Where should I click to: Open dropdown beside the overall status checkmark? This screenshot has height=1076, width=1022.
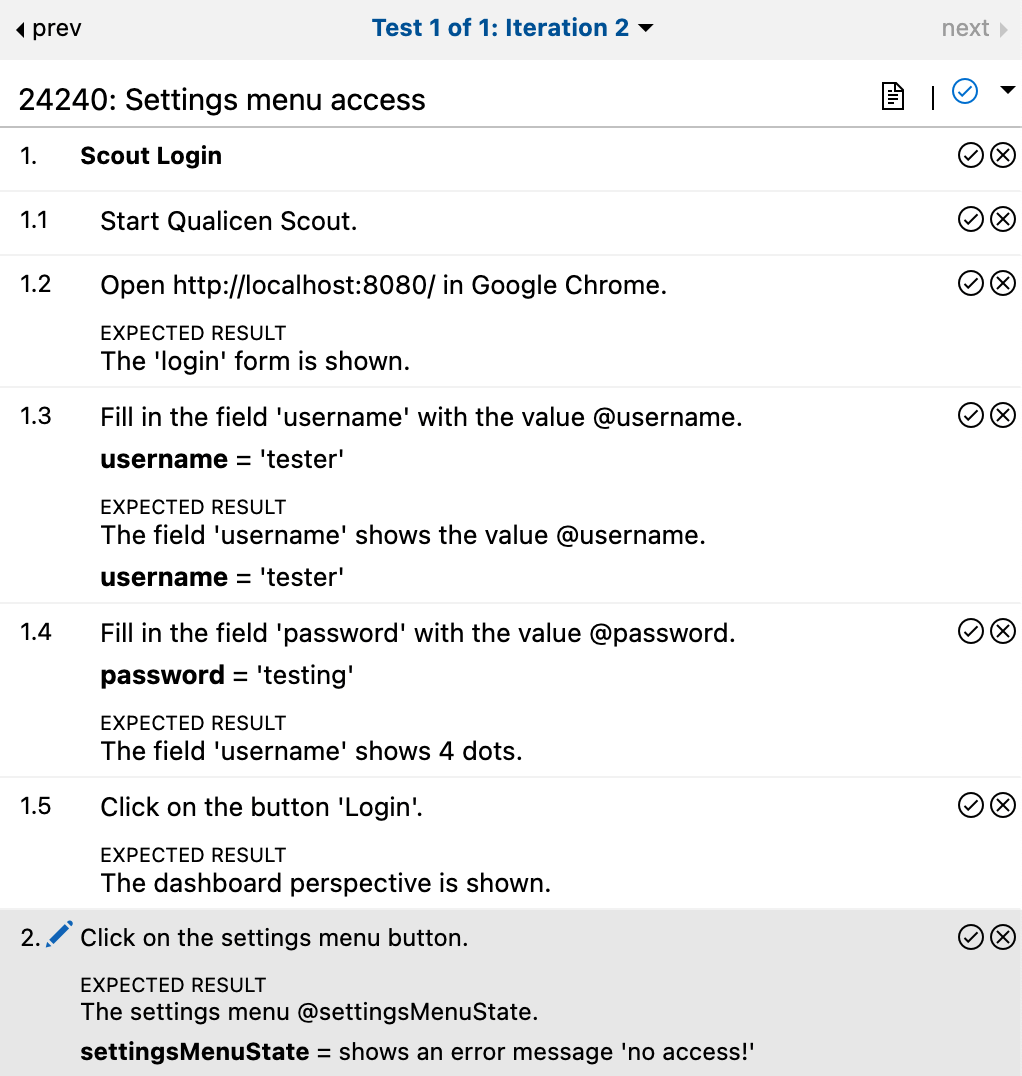(1007, 91)
